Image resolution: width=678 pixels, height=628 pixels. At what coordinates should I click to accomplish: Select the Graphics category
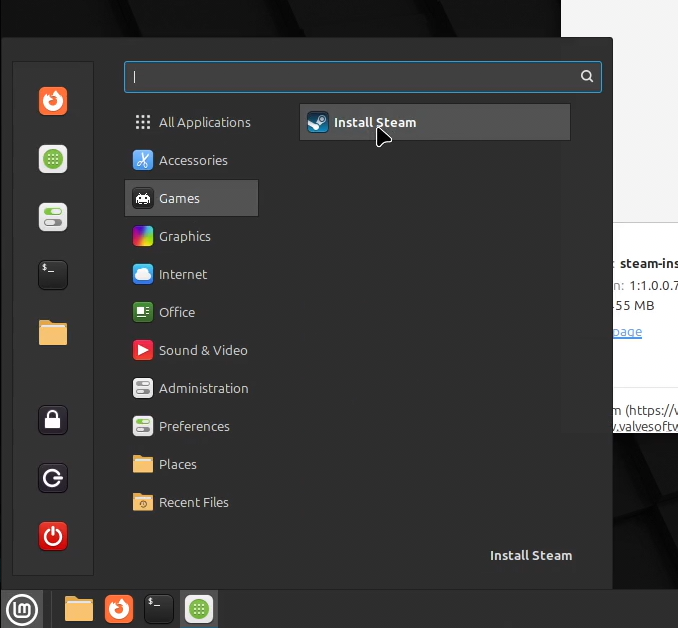(x=192, y=237)
